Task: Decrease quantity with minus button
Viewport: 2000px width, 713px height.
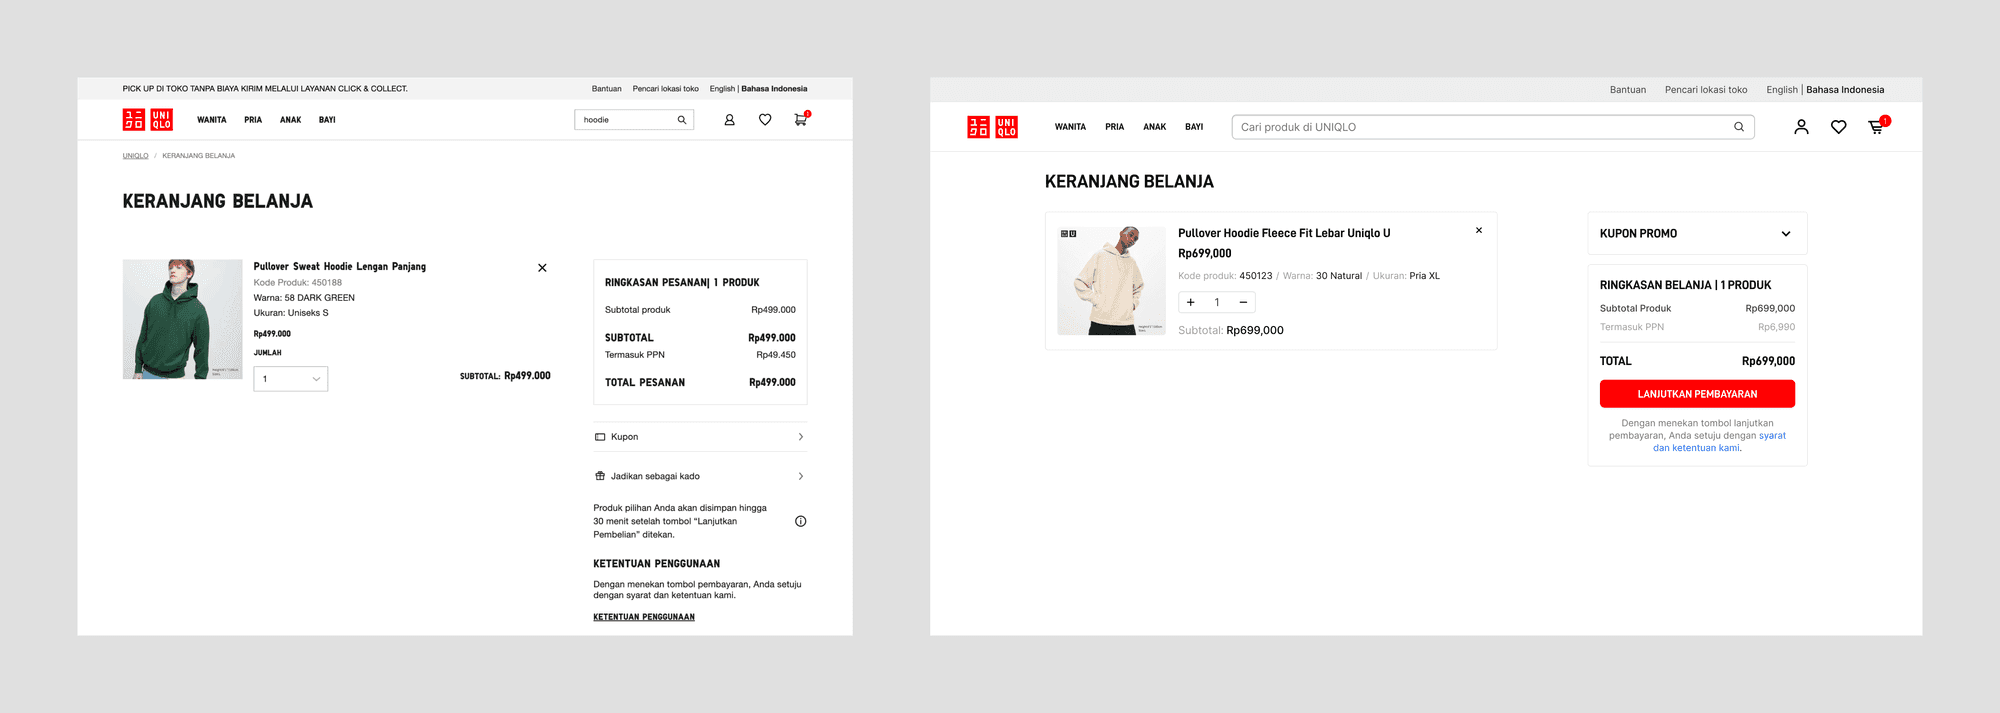Action: [x=1243, y=302]
